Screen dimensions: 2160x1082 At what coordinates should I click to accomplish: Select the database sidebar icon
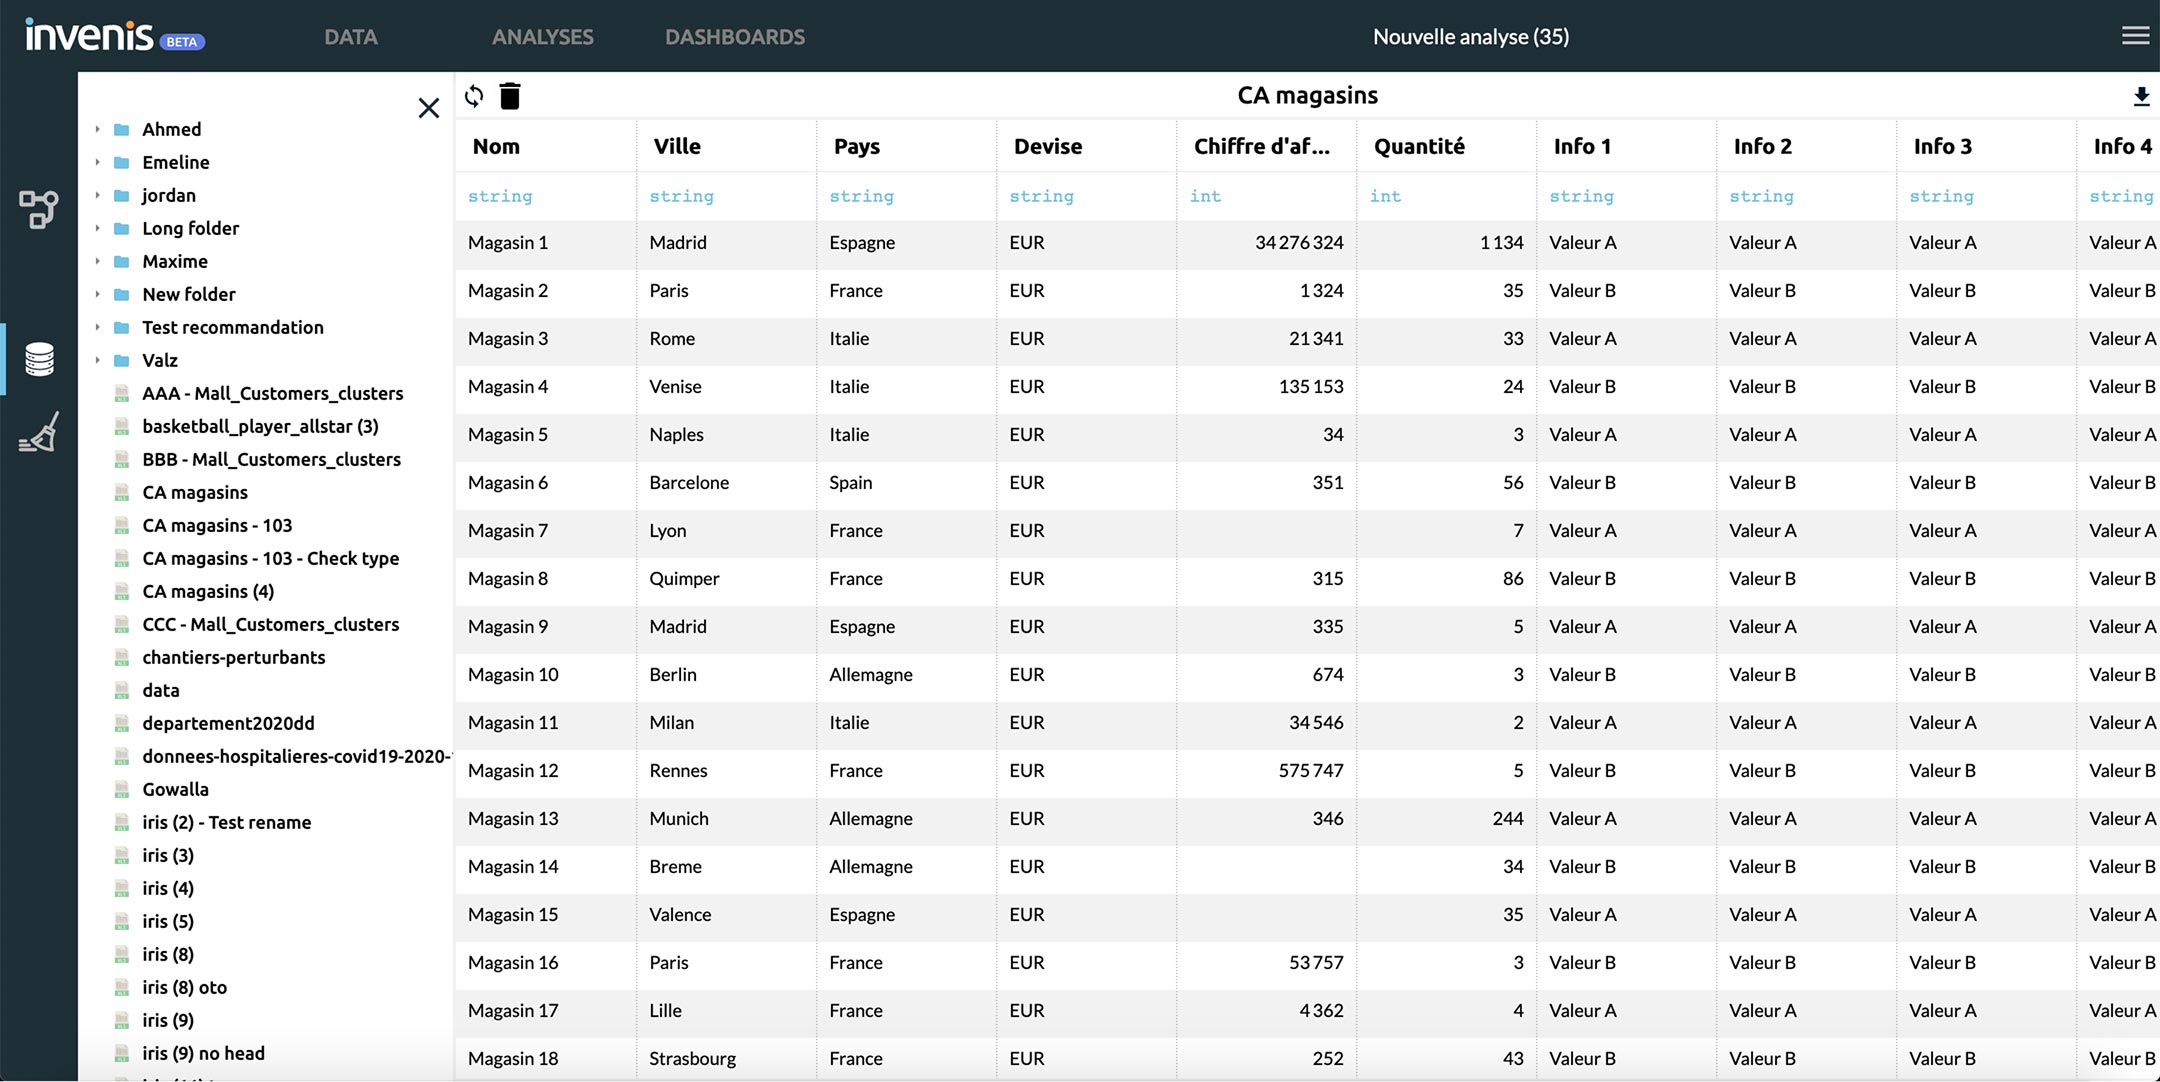tap(39, 359)
